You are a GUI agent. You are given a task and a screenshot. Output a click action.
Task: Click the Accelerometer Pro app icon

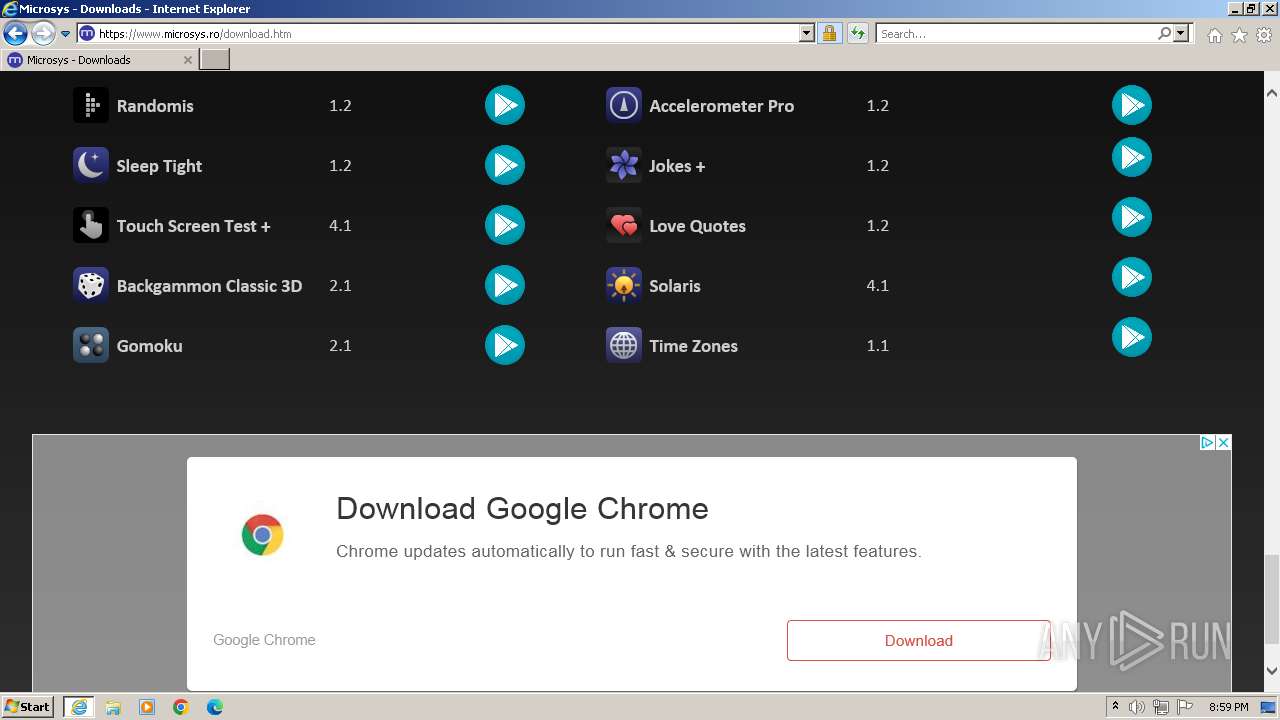(x=624, y=105)
